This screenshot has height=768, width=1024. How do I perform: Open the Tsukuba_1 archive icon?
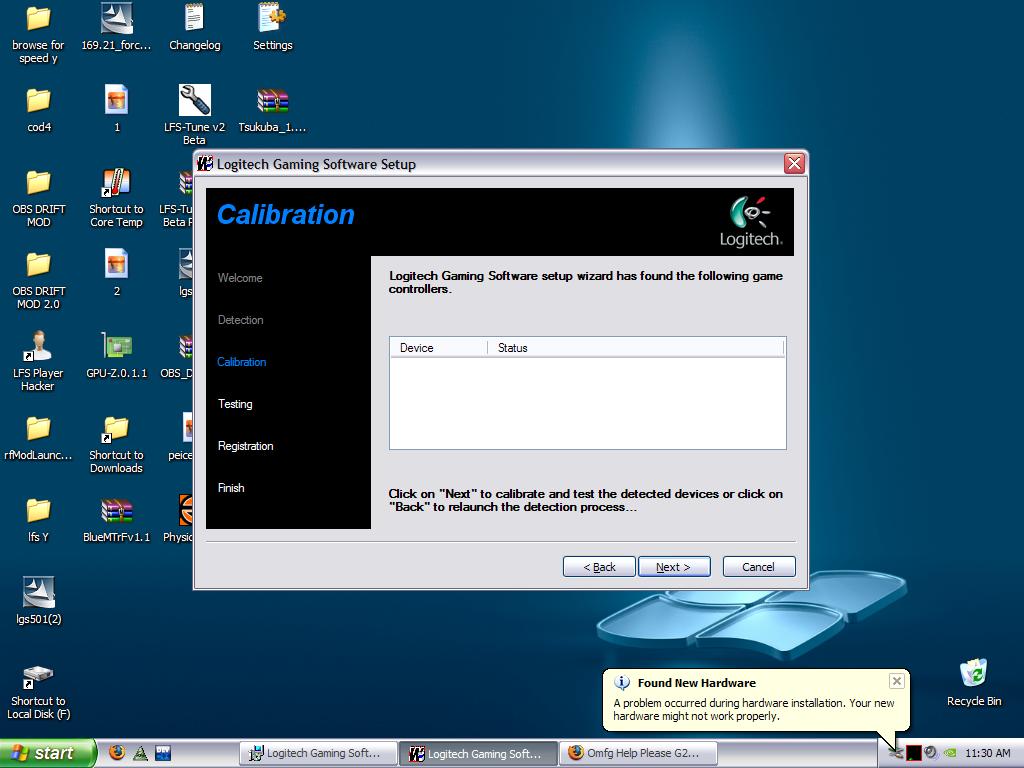tap(272, 110)
